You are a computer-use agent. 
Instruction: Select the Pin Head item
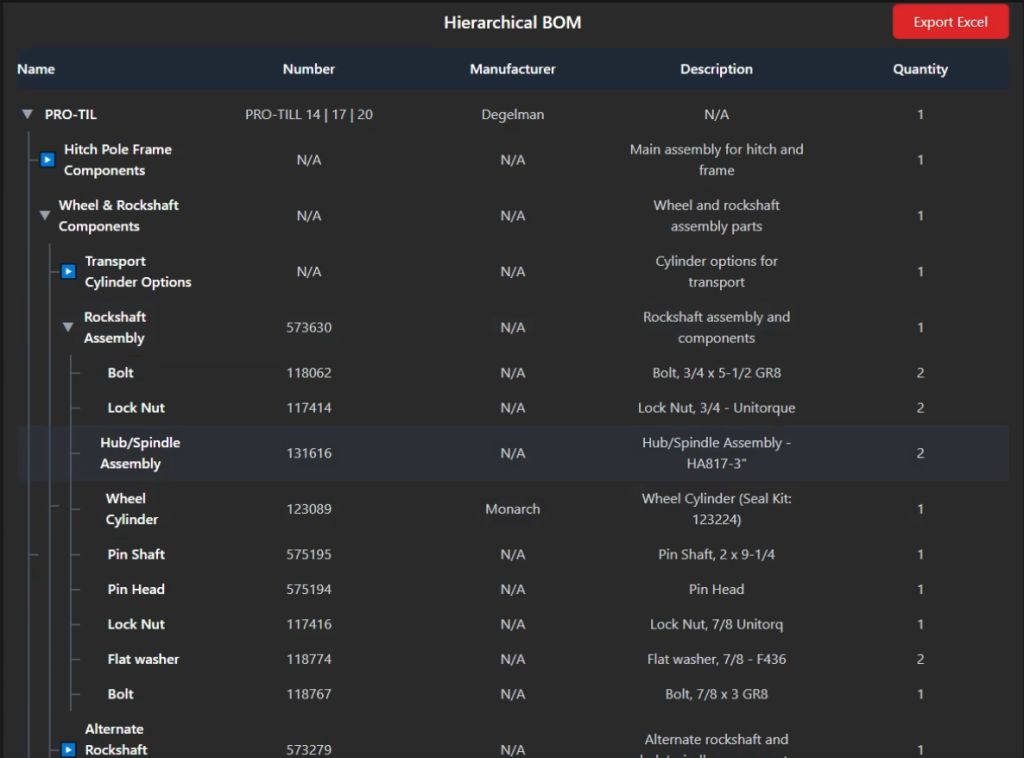[x=136, y=589]
